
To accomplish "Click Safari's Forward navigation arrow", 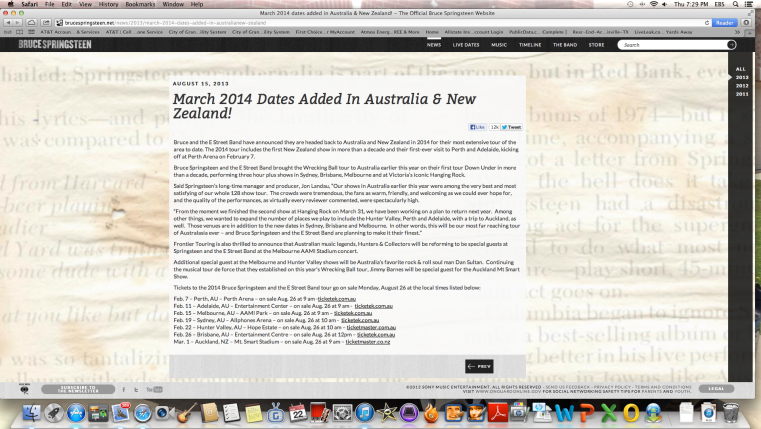I will pyautogui.click(x=18, y=23).
